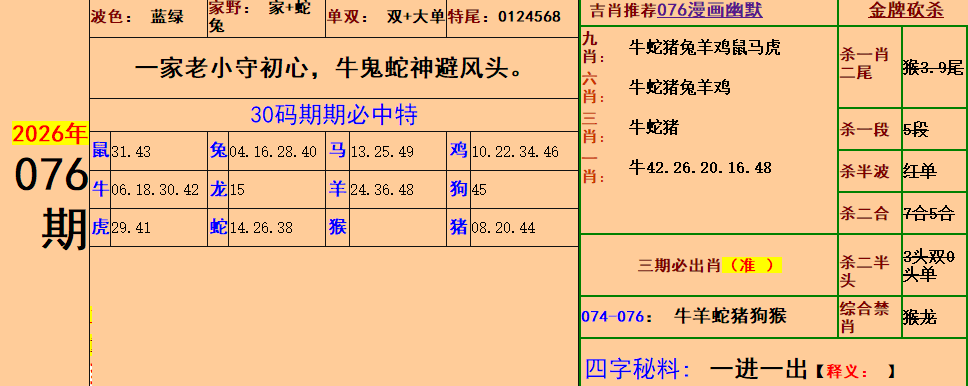Click the numbers 04.16.28.40
The image size is (968, 386).
(273, 152)
